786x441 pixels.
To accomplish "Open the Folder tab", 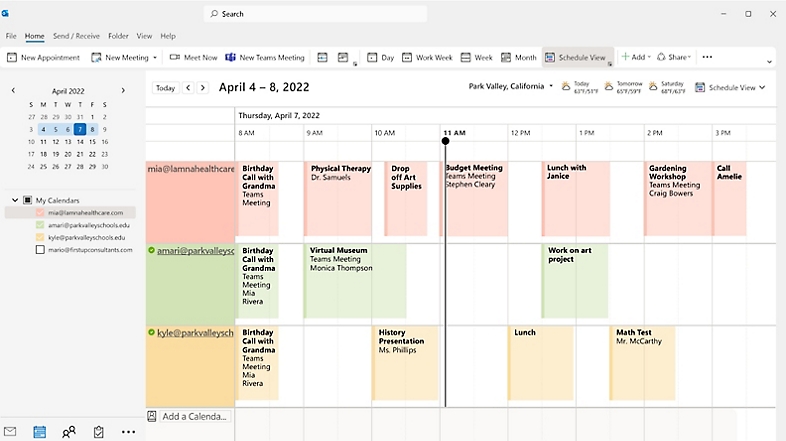I will [118, 36].
